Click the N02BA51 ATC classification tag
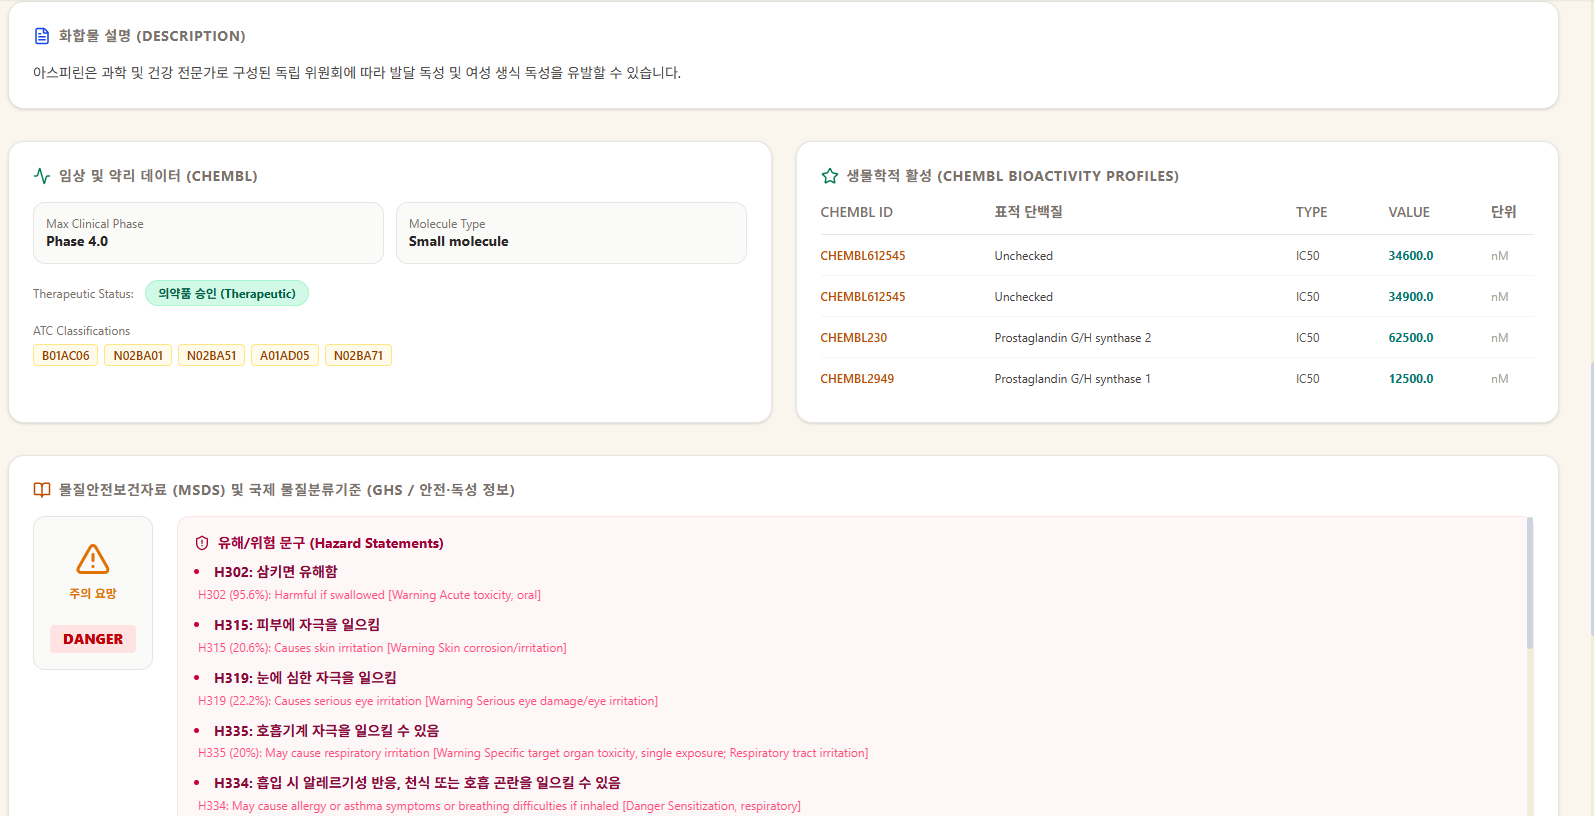Image resolution: width=1594 pixels, height=816 pixels. tap(212, 355)
